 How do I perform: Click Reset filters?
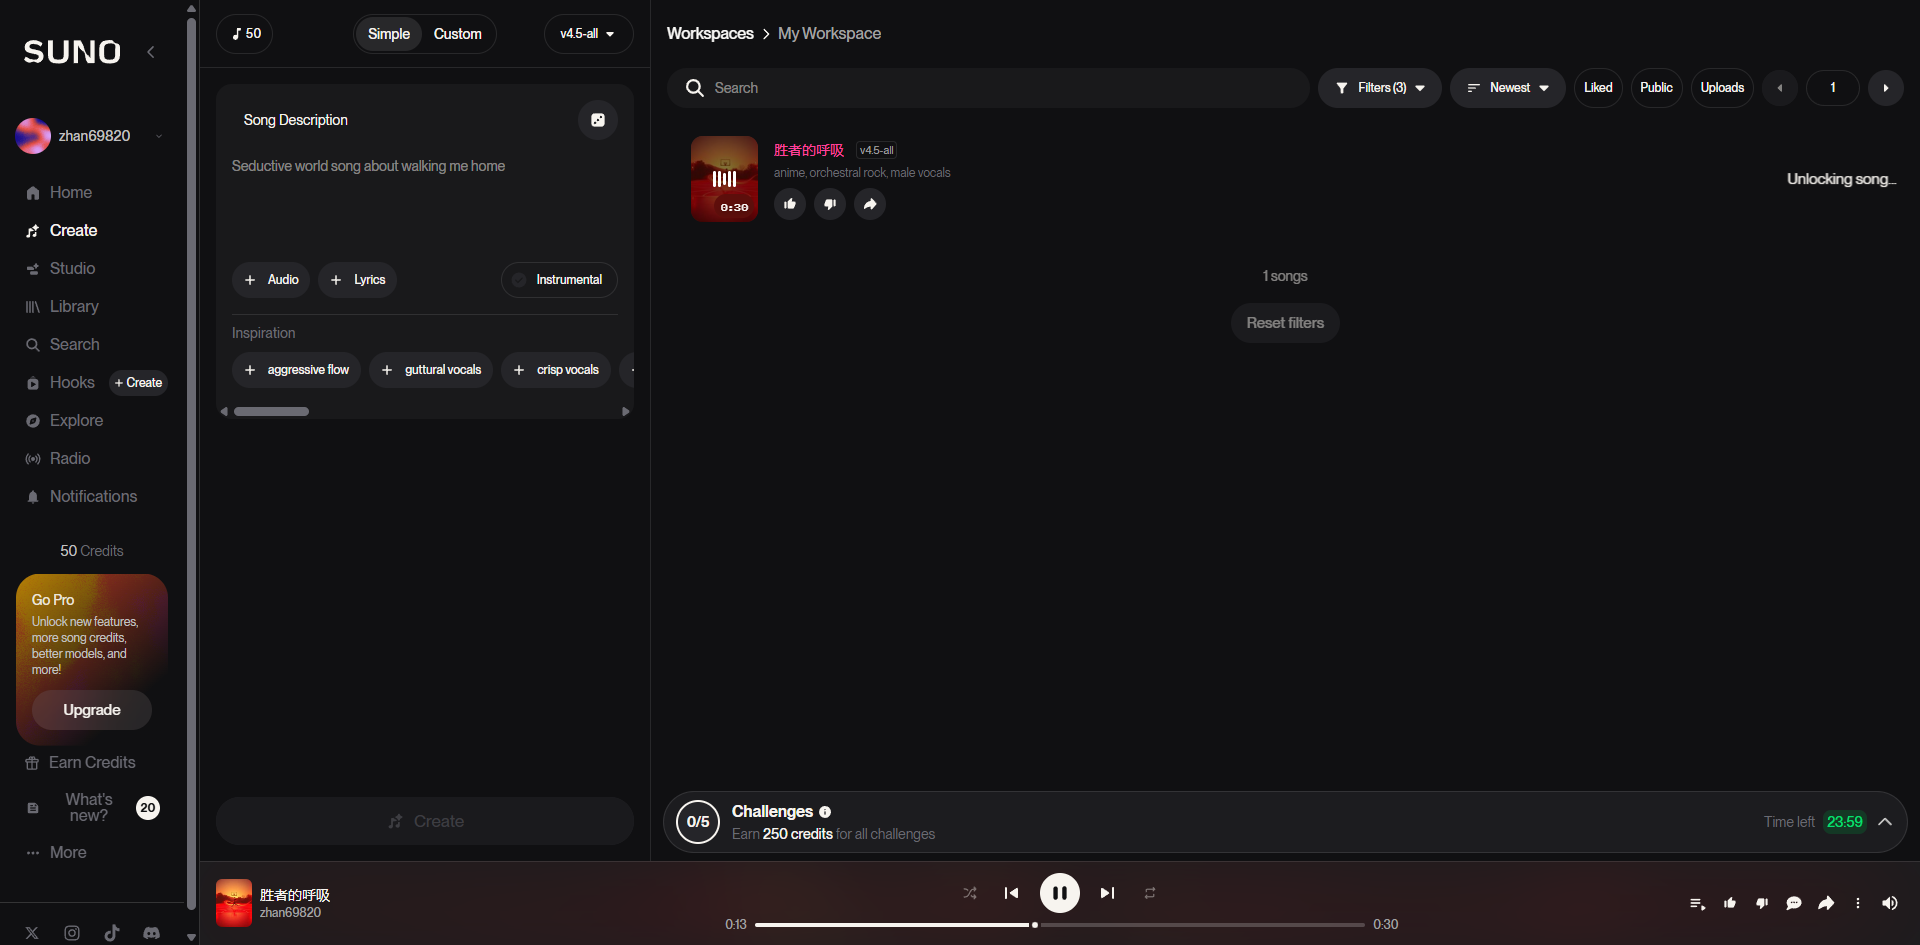click(x=1285, y=323)
